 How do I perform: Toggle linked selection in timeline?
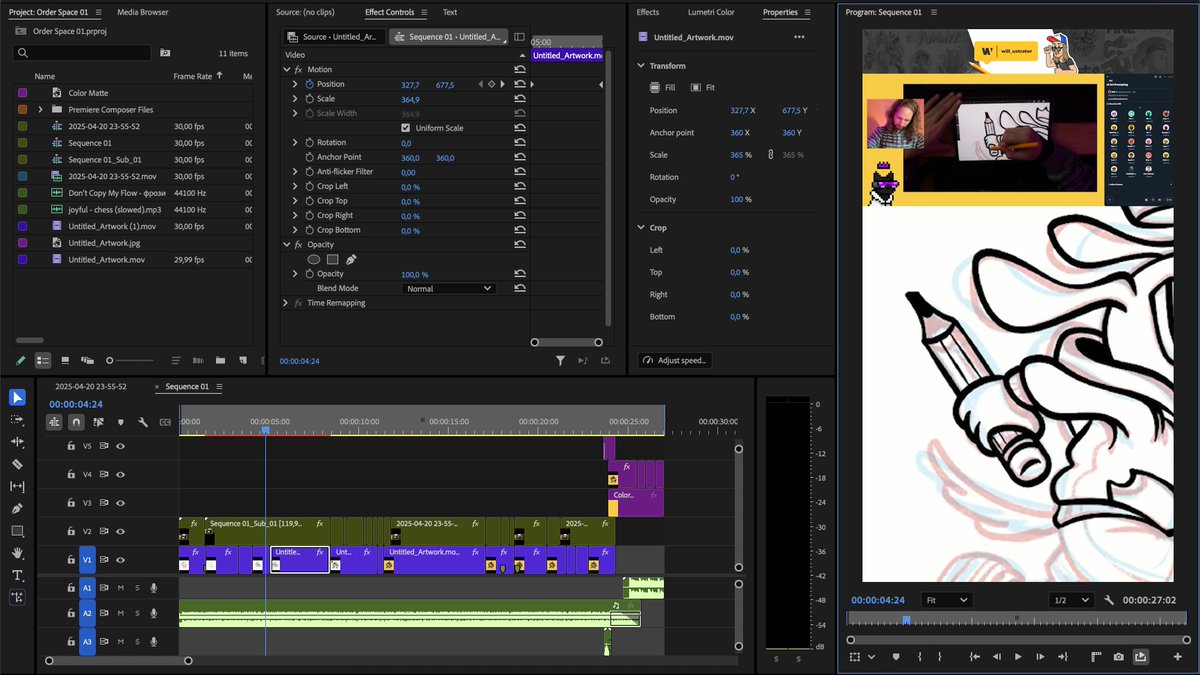point(99,422)
